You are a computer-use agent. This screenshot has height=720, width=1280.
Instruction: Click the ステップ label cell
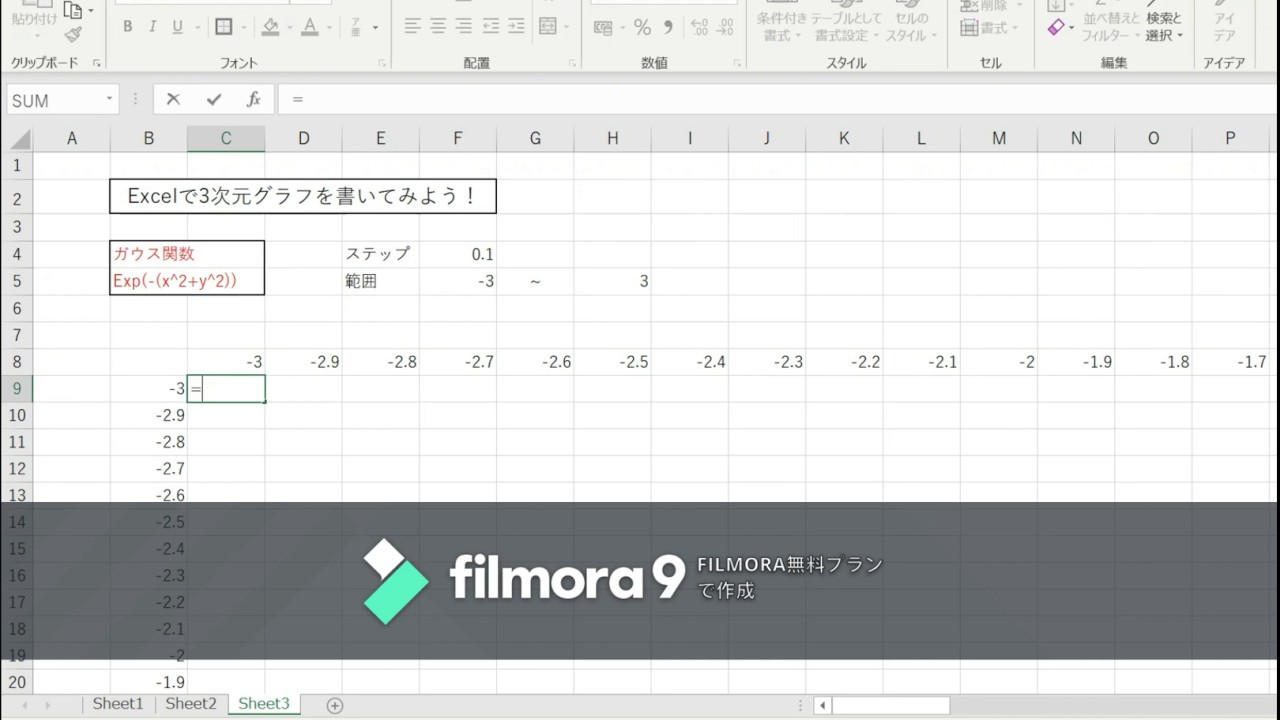pyautogui.click(x=381, y=254)
